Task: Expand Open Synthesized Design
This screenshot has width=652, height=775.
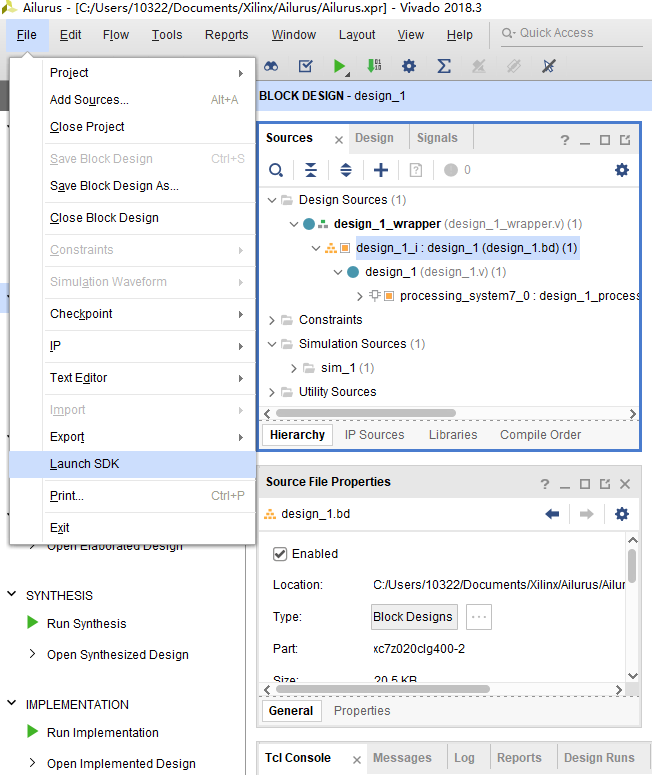Action: pyautogui.click(x=32, y=654)
